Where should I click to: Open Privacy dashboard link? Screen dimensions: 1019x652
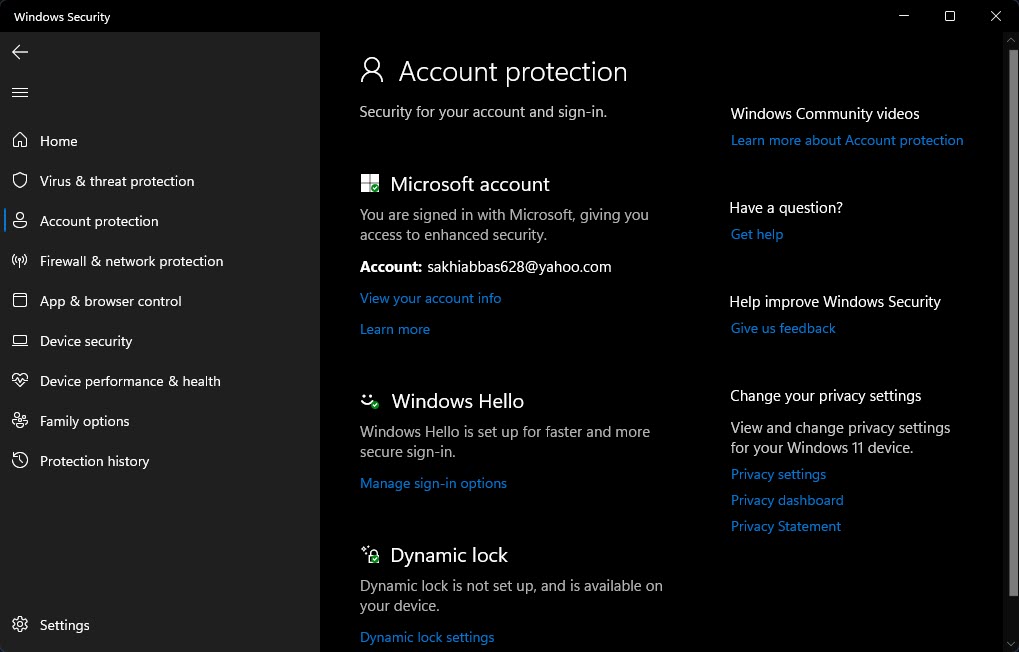click(x=787, y=501)
